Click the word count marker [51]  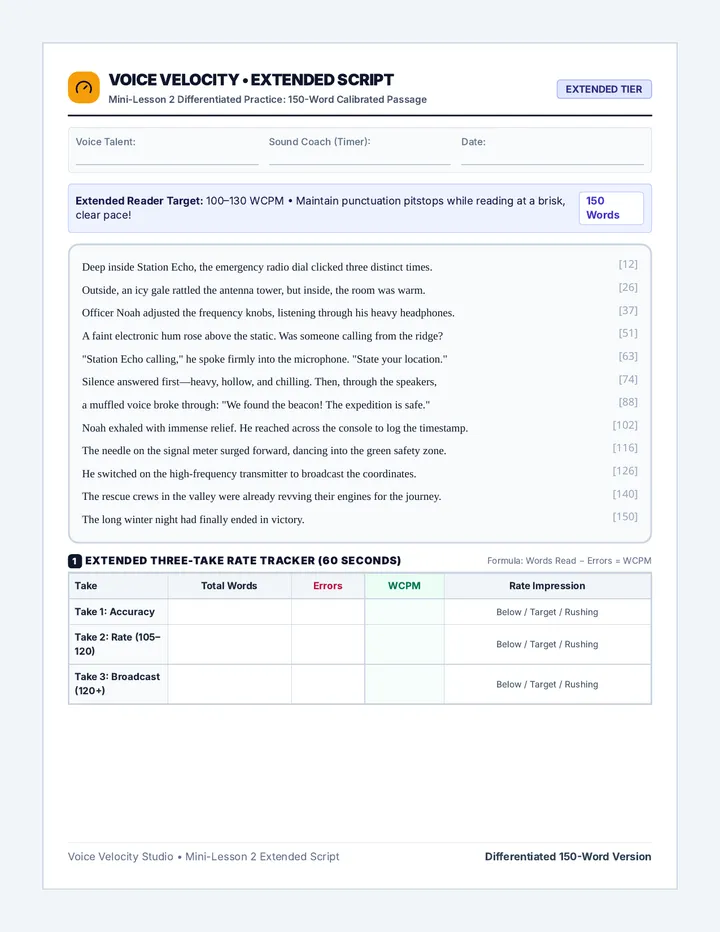[x=628, y=333]
